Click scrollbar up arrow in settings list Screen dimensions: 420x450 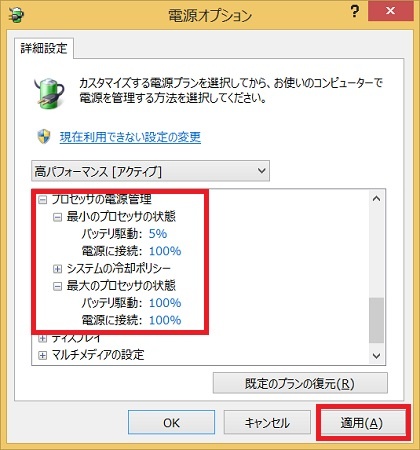(377, 199)
